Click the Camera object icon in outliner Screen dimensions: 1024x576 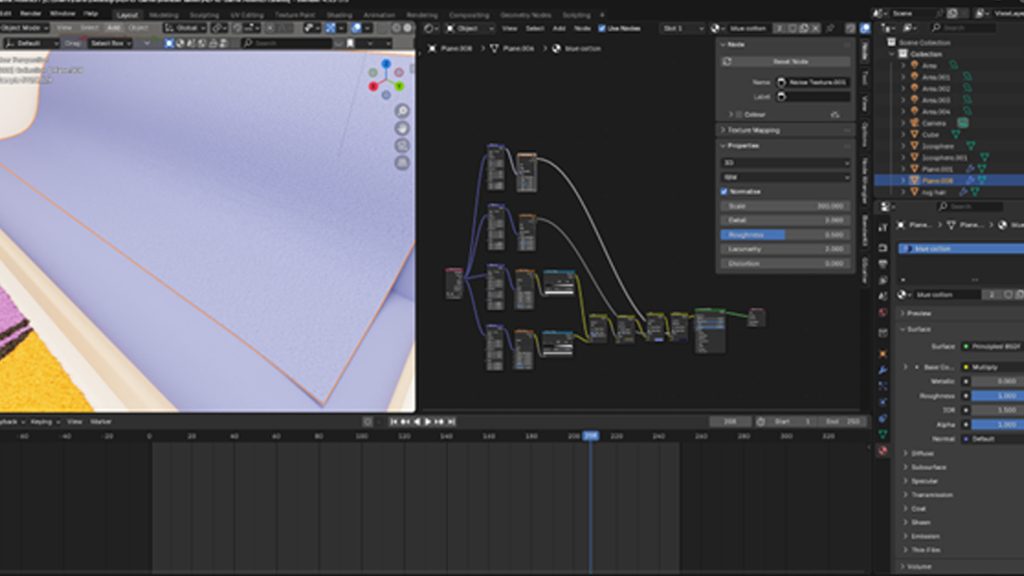coord(913,123)
